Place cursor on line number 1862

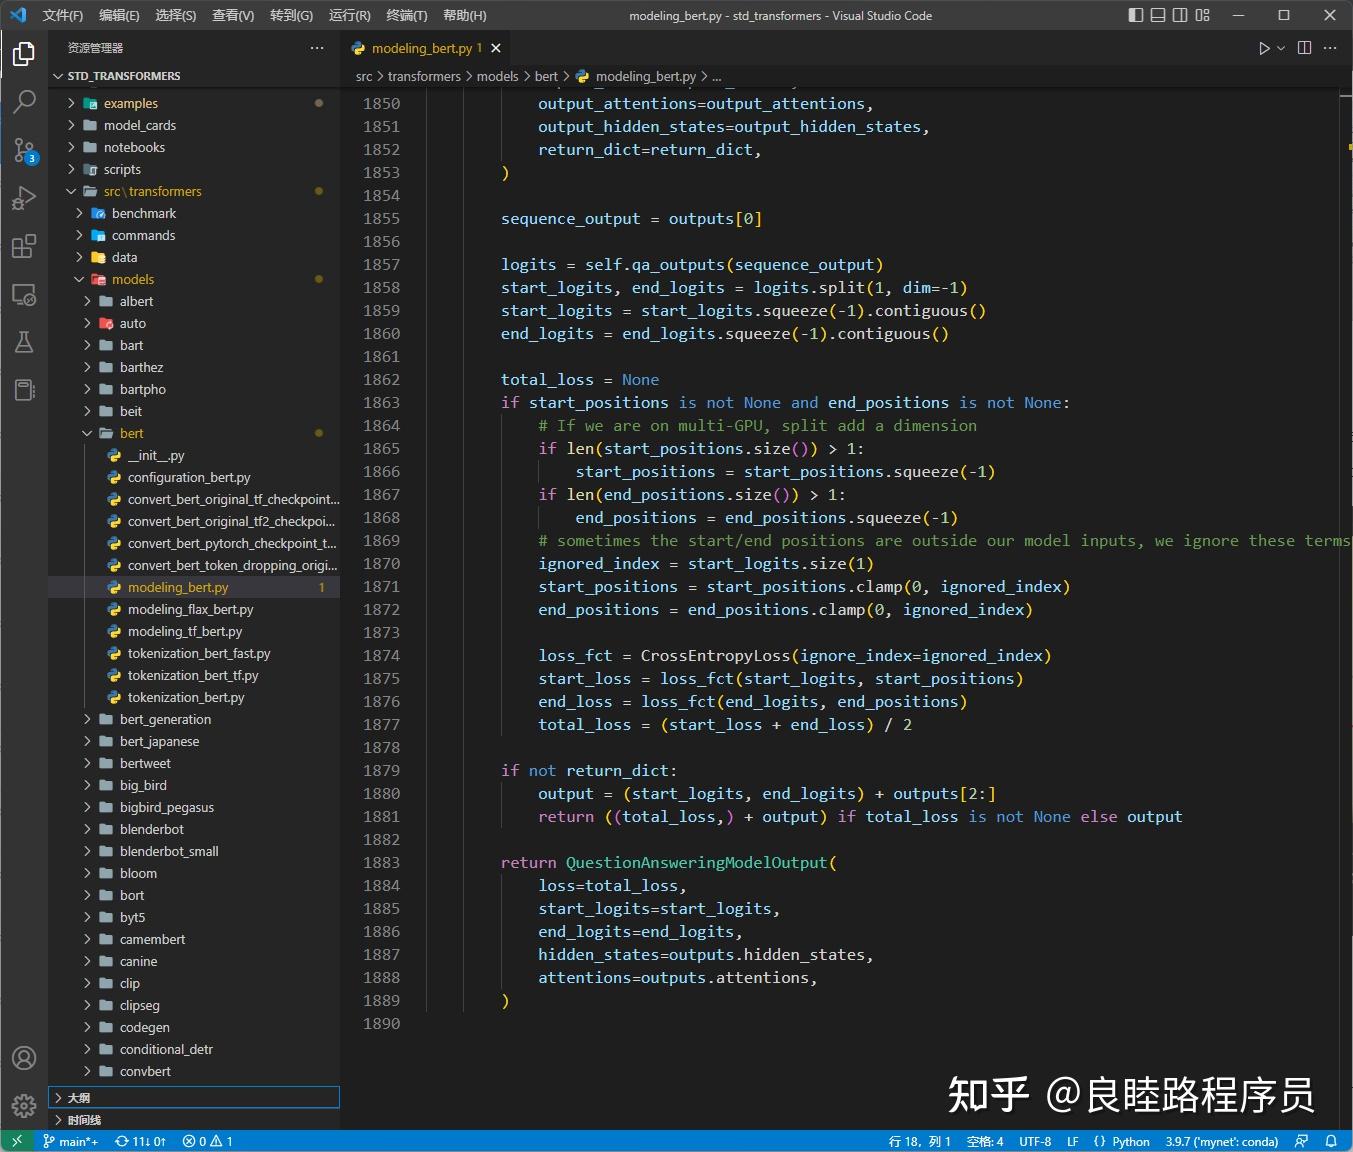point(381,380)
